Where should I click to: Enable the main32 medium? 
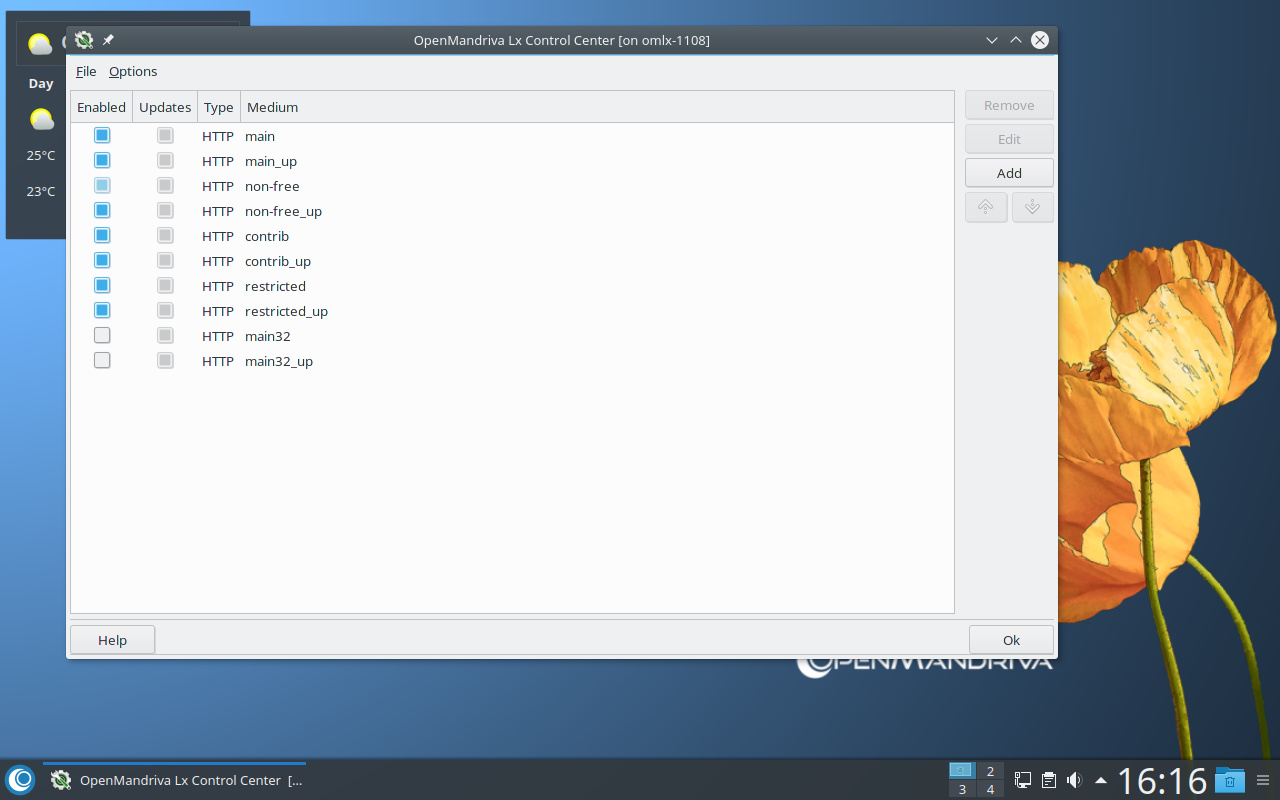pyautogui.click(x=102, y=335)
